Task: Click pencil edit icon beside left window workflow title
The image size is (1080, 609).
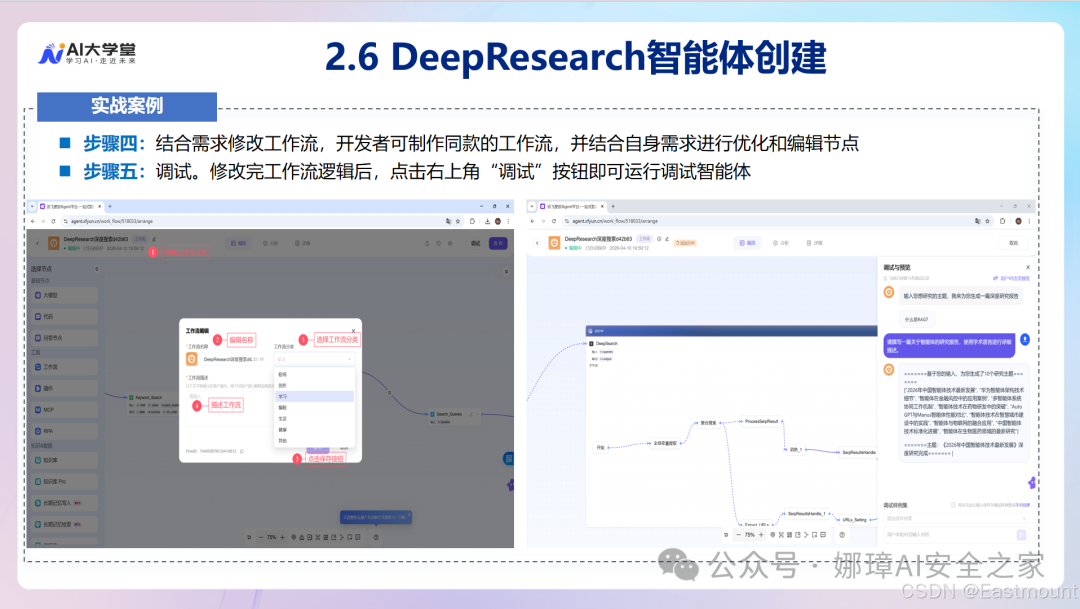Action: 154,239
